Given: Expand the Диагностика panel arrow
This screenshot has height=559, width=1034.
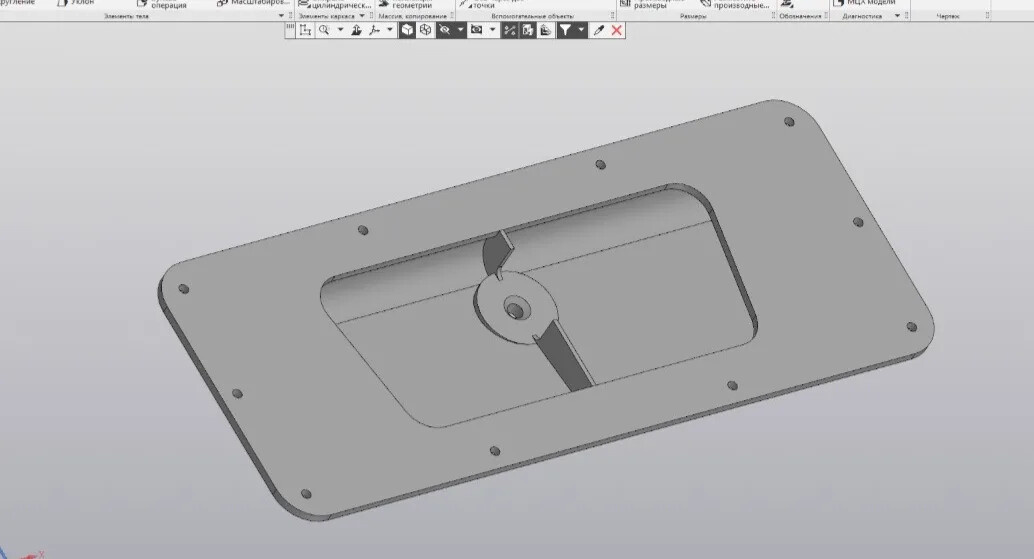Looking at the screenshot, I should pyautogui.click(x=897, y=16).
